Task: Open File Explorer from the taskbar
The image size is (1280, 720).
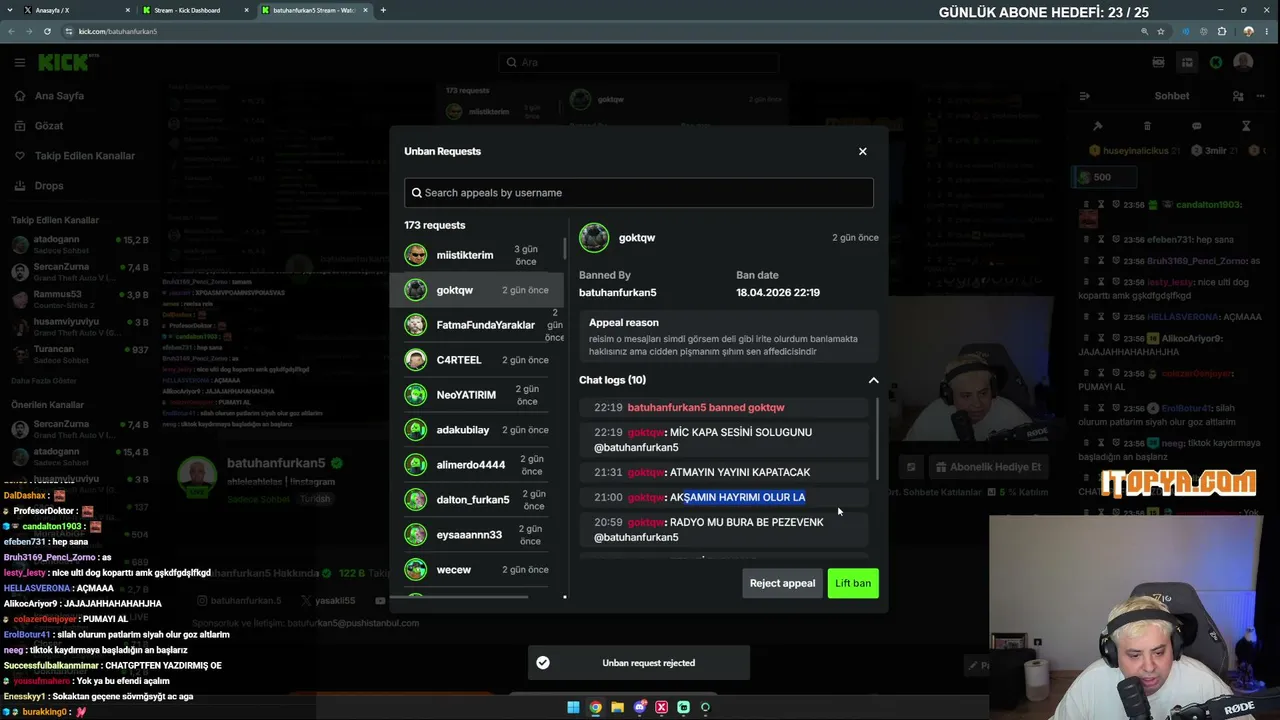Action: (x=617, y=707)
